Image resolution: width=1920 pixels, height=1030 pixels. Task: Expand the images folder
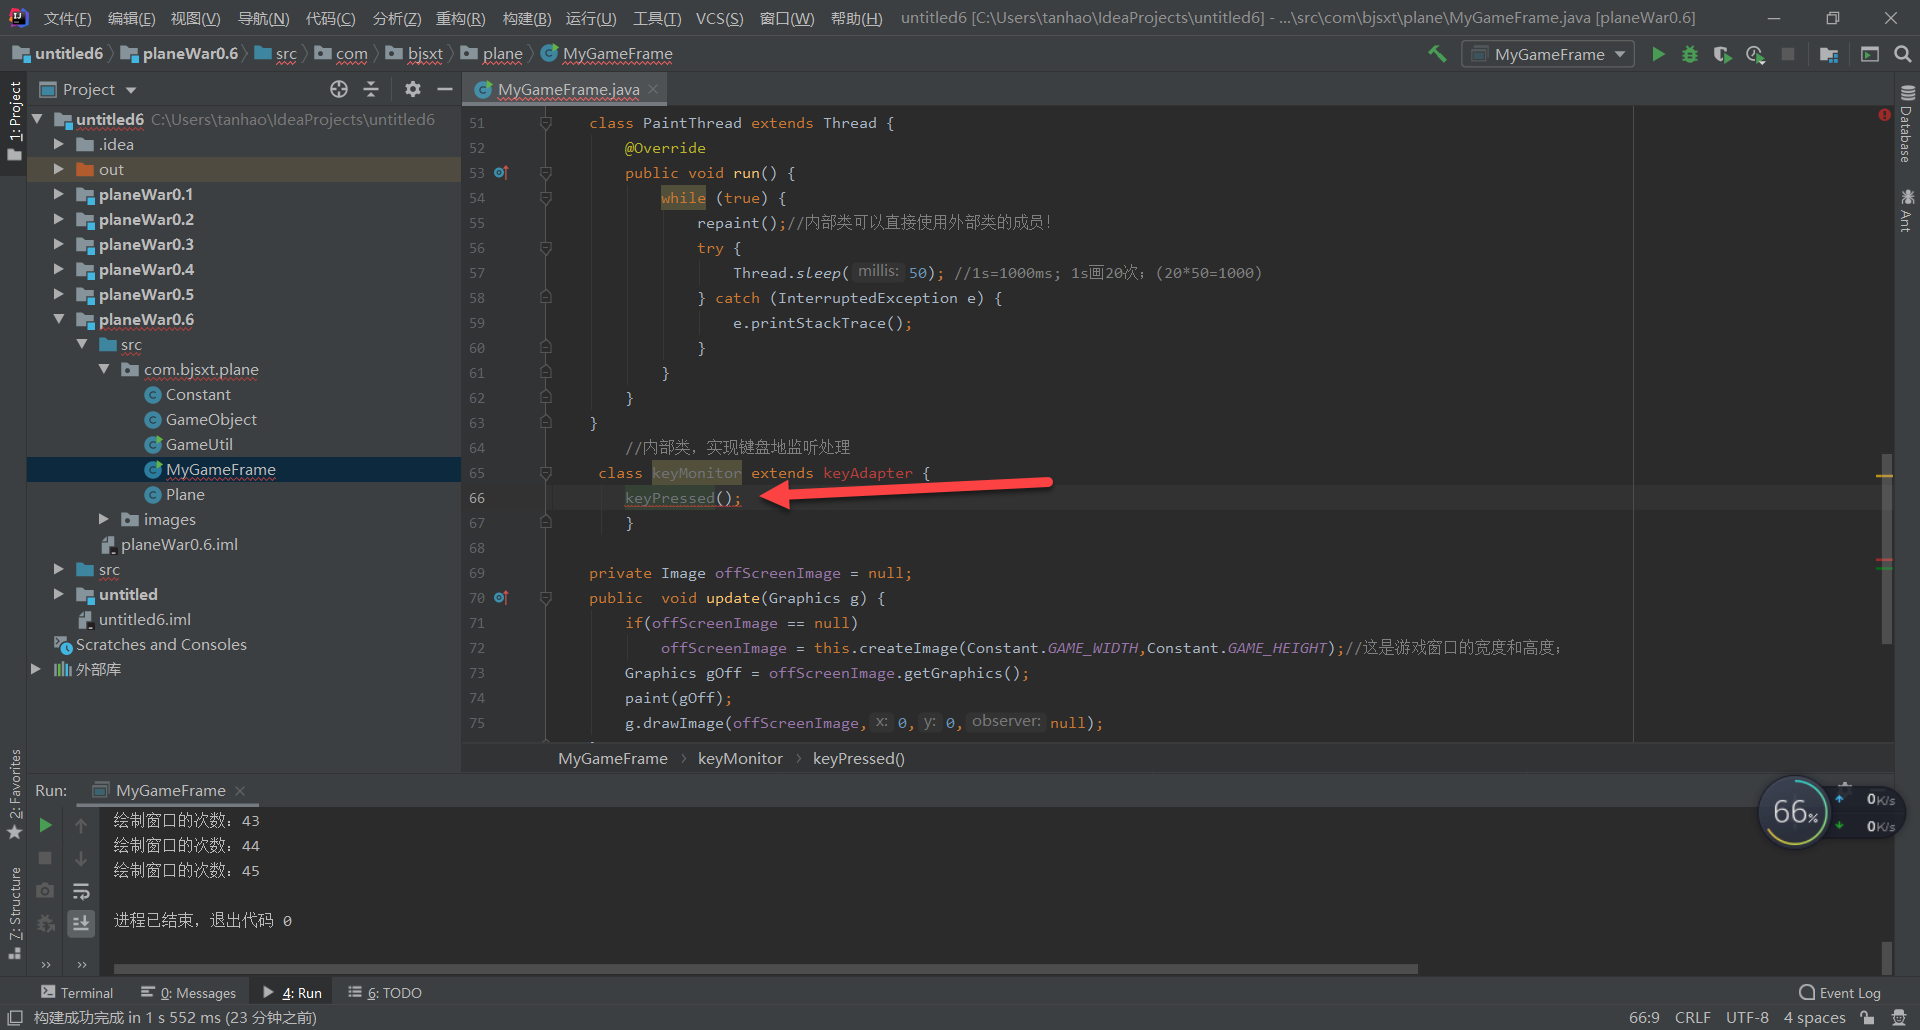pyautogui.click(x=104, y=519)
